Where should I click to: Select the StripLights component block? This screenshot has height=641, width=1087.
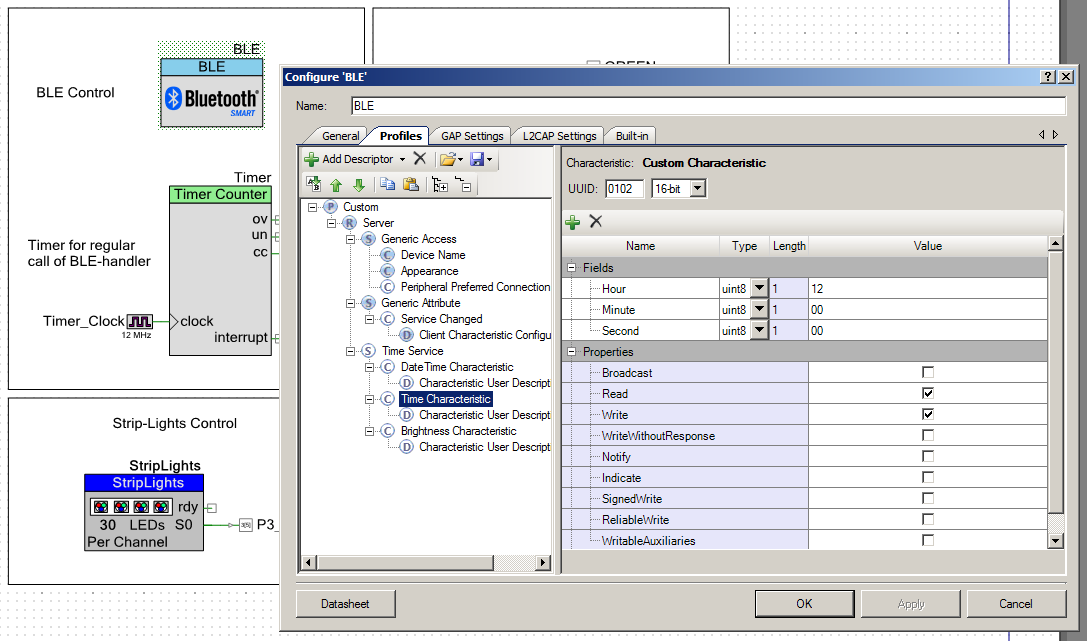coord(144,512)
